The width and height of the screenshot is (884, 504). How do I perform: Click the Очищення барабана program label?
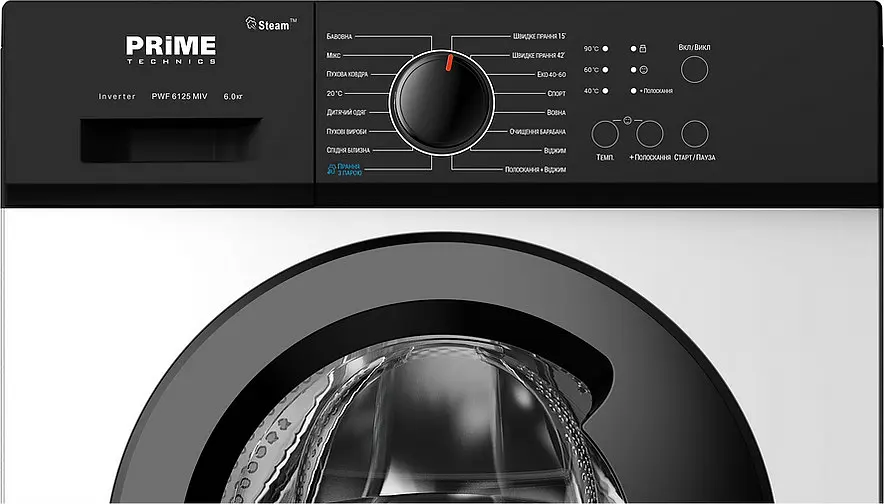coord(537,131)
